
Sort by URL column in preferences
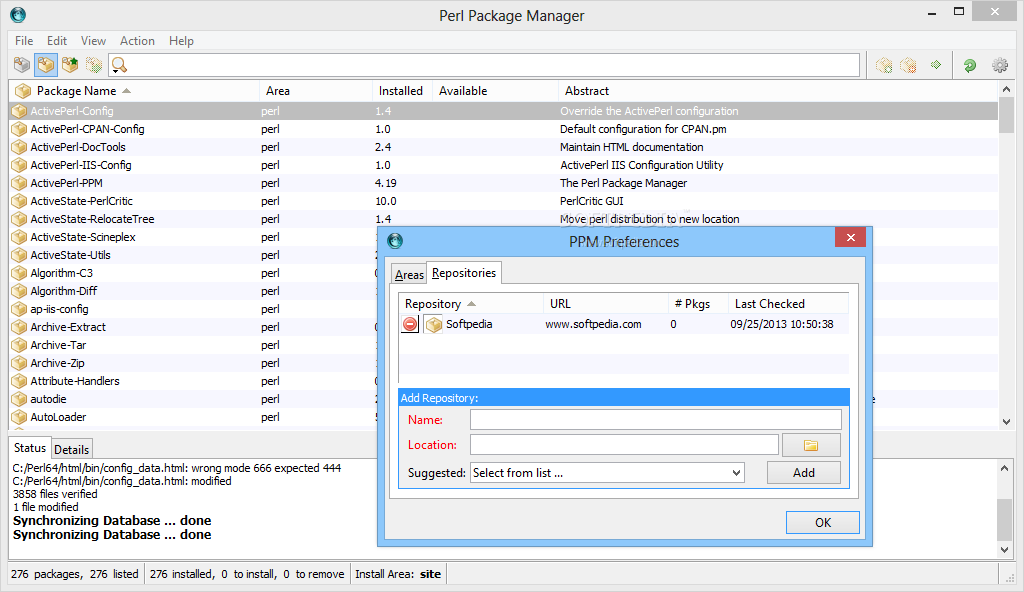(x=606, y=304)
